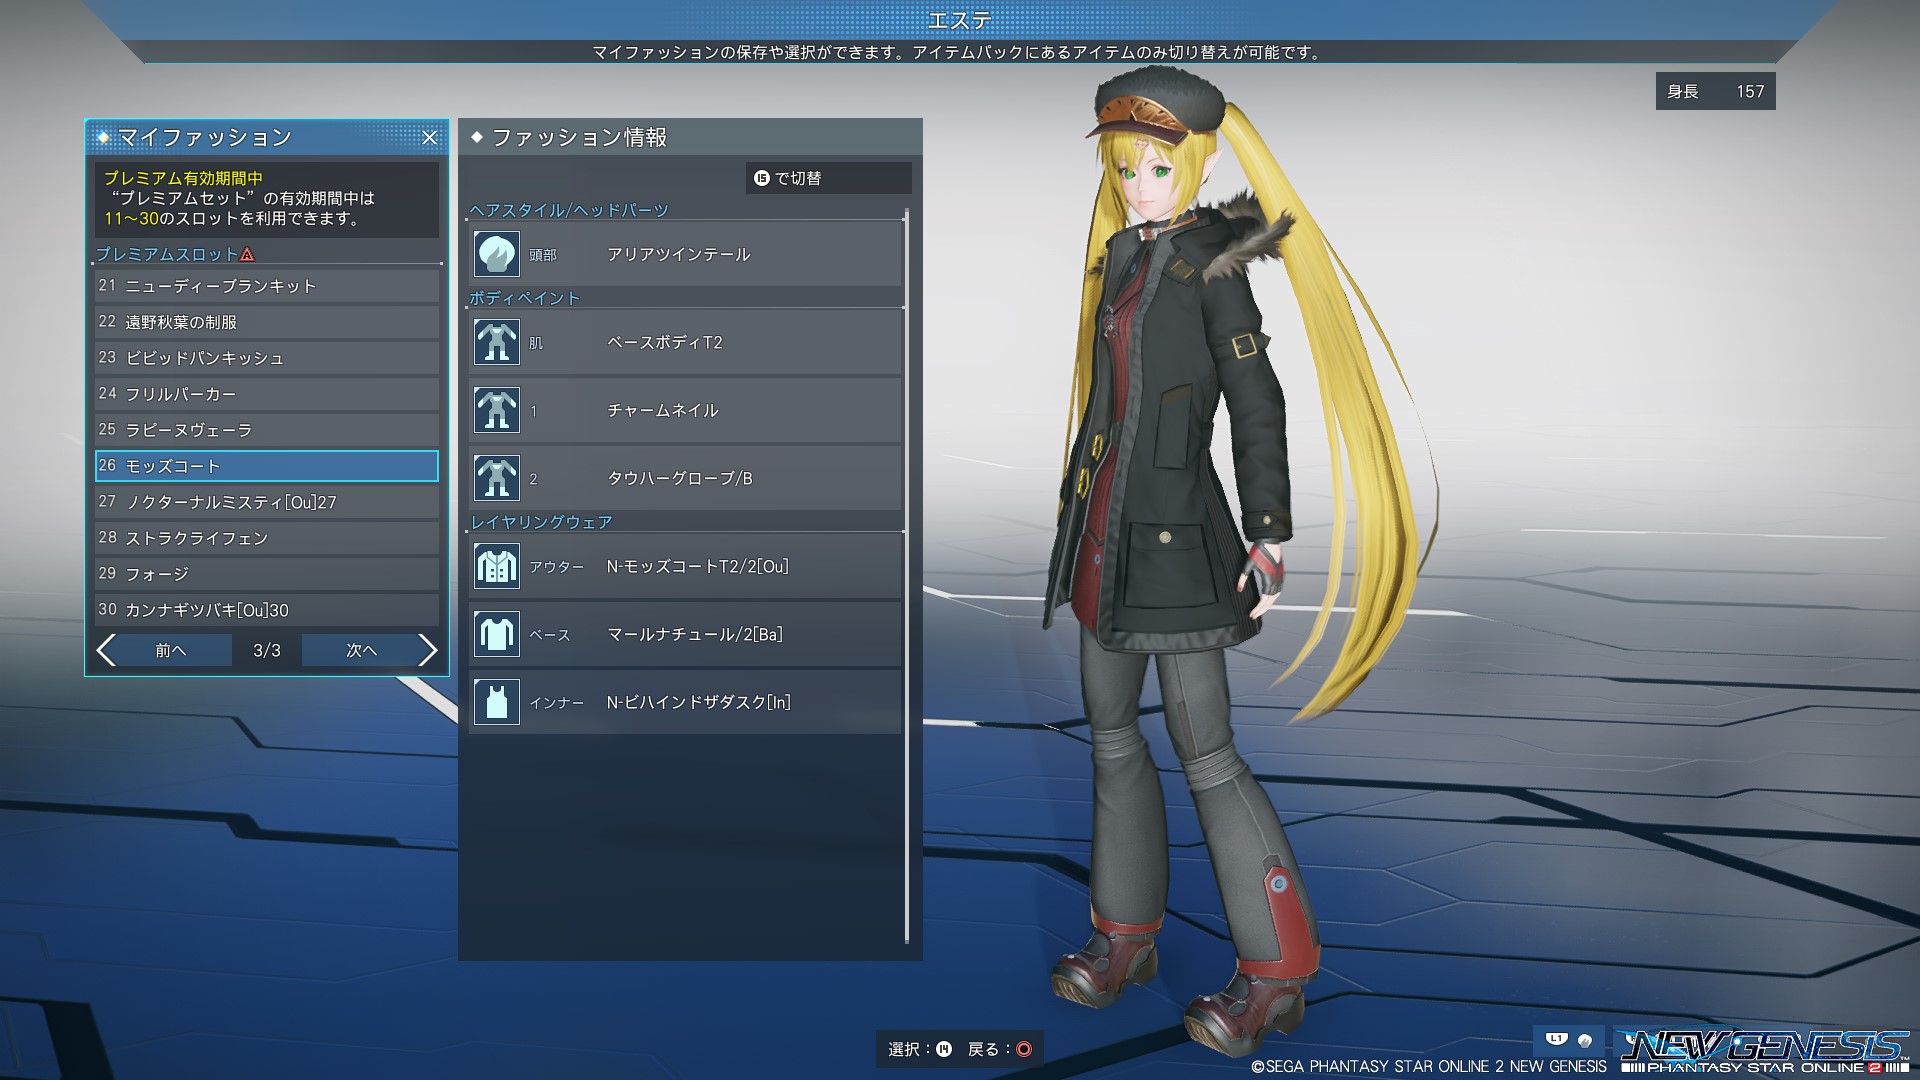This screenshot has height=1080, width=1920.
Task: Click the hairstyle icon for 頭部 row
Action: [496, 254]
